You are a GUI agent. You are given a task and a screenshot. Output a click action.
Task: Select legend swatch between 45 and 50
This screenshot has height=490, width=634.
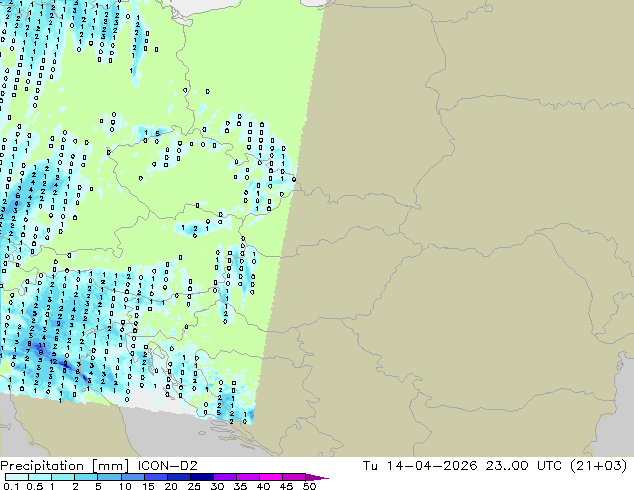294,477
